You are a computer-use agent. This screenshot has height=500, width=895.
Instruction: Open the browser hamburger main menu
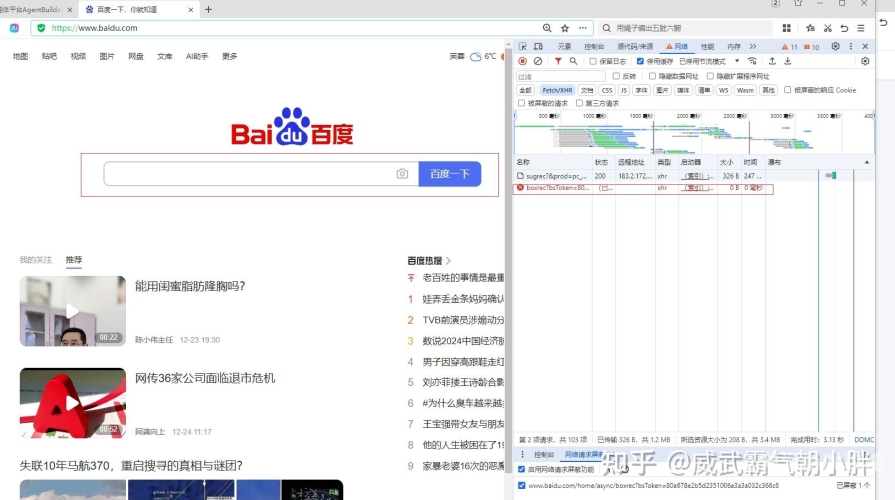click(x=861, y=27)
